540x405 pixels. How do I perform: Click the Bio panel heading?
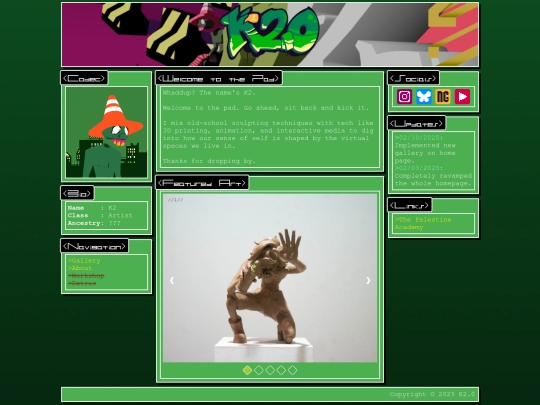pos(77,193)
